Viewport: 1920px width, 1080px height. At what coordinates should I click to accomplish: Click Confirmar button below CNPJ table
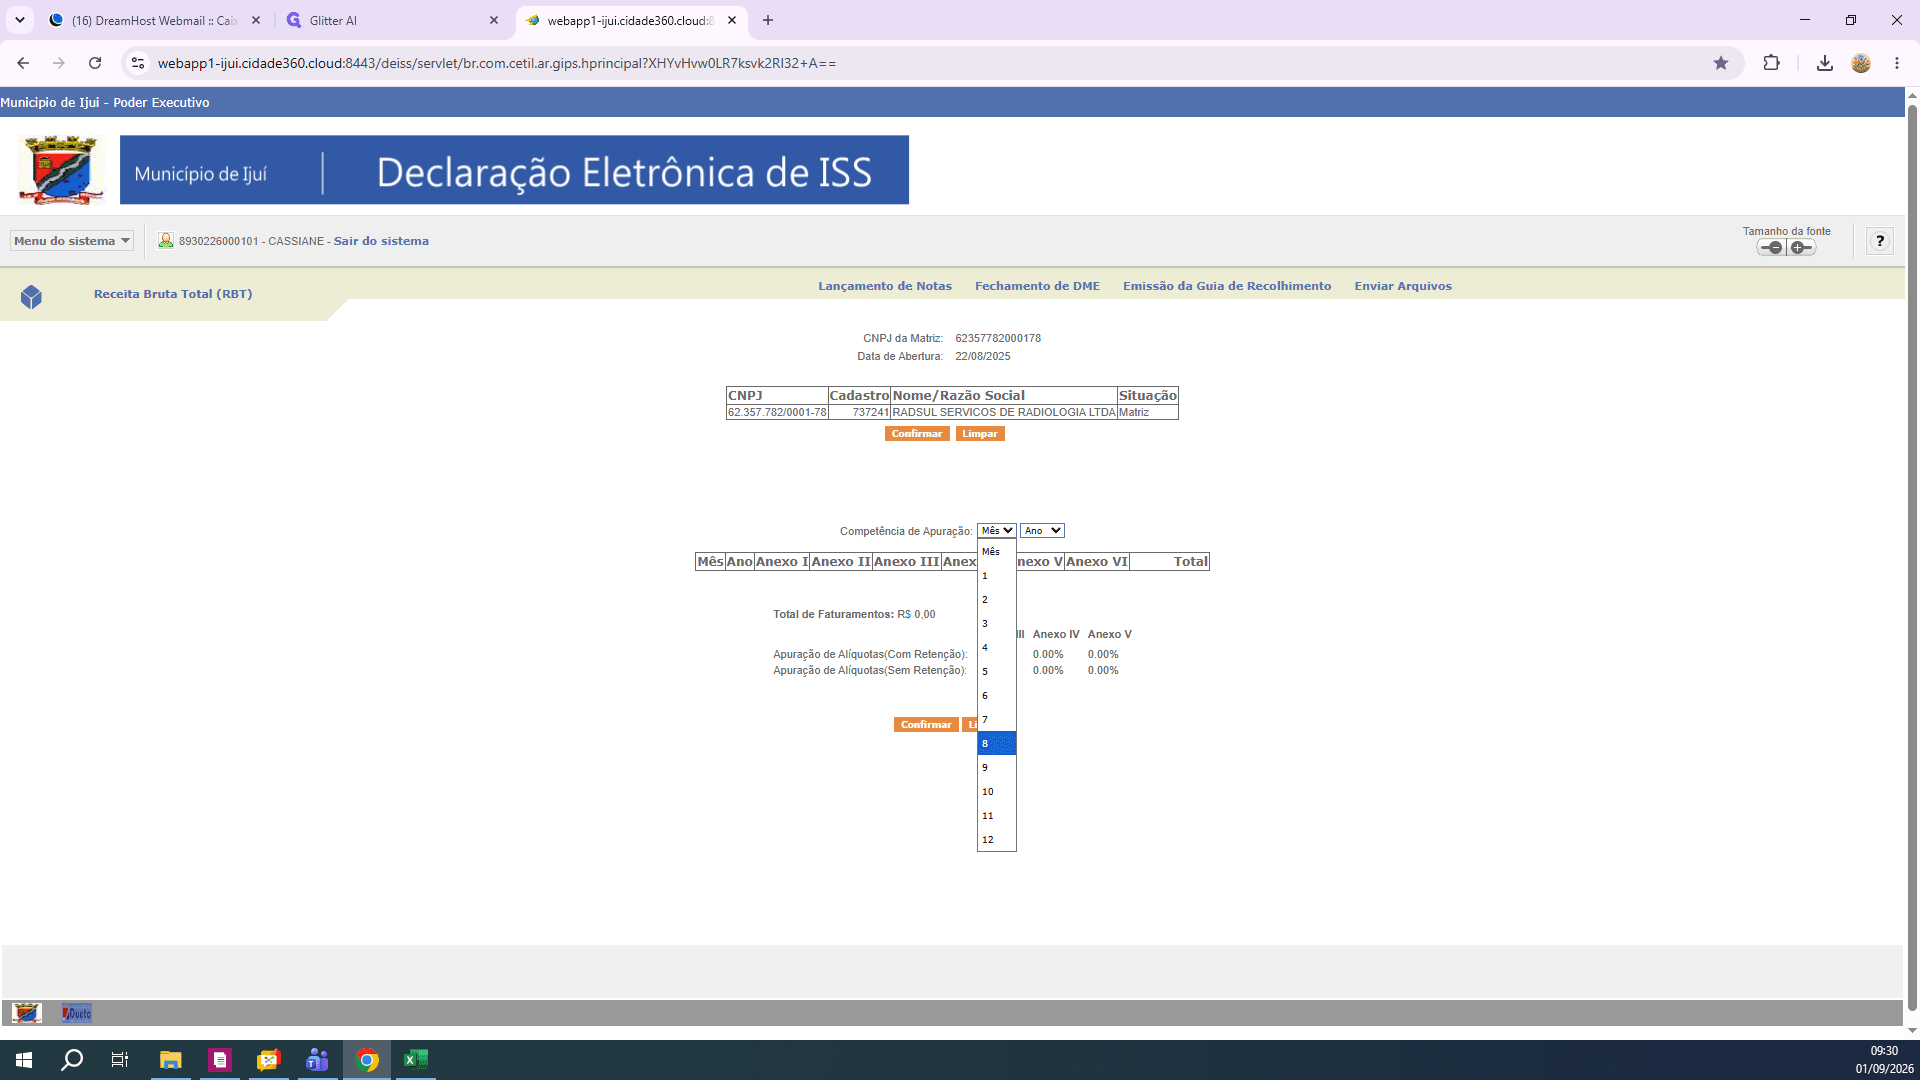pyautogui.click(x=917, y=434)
